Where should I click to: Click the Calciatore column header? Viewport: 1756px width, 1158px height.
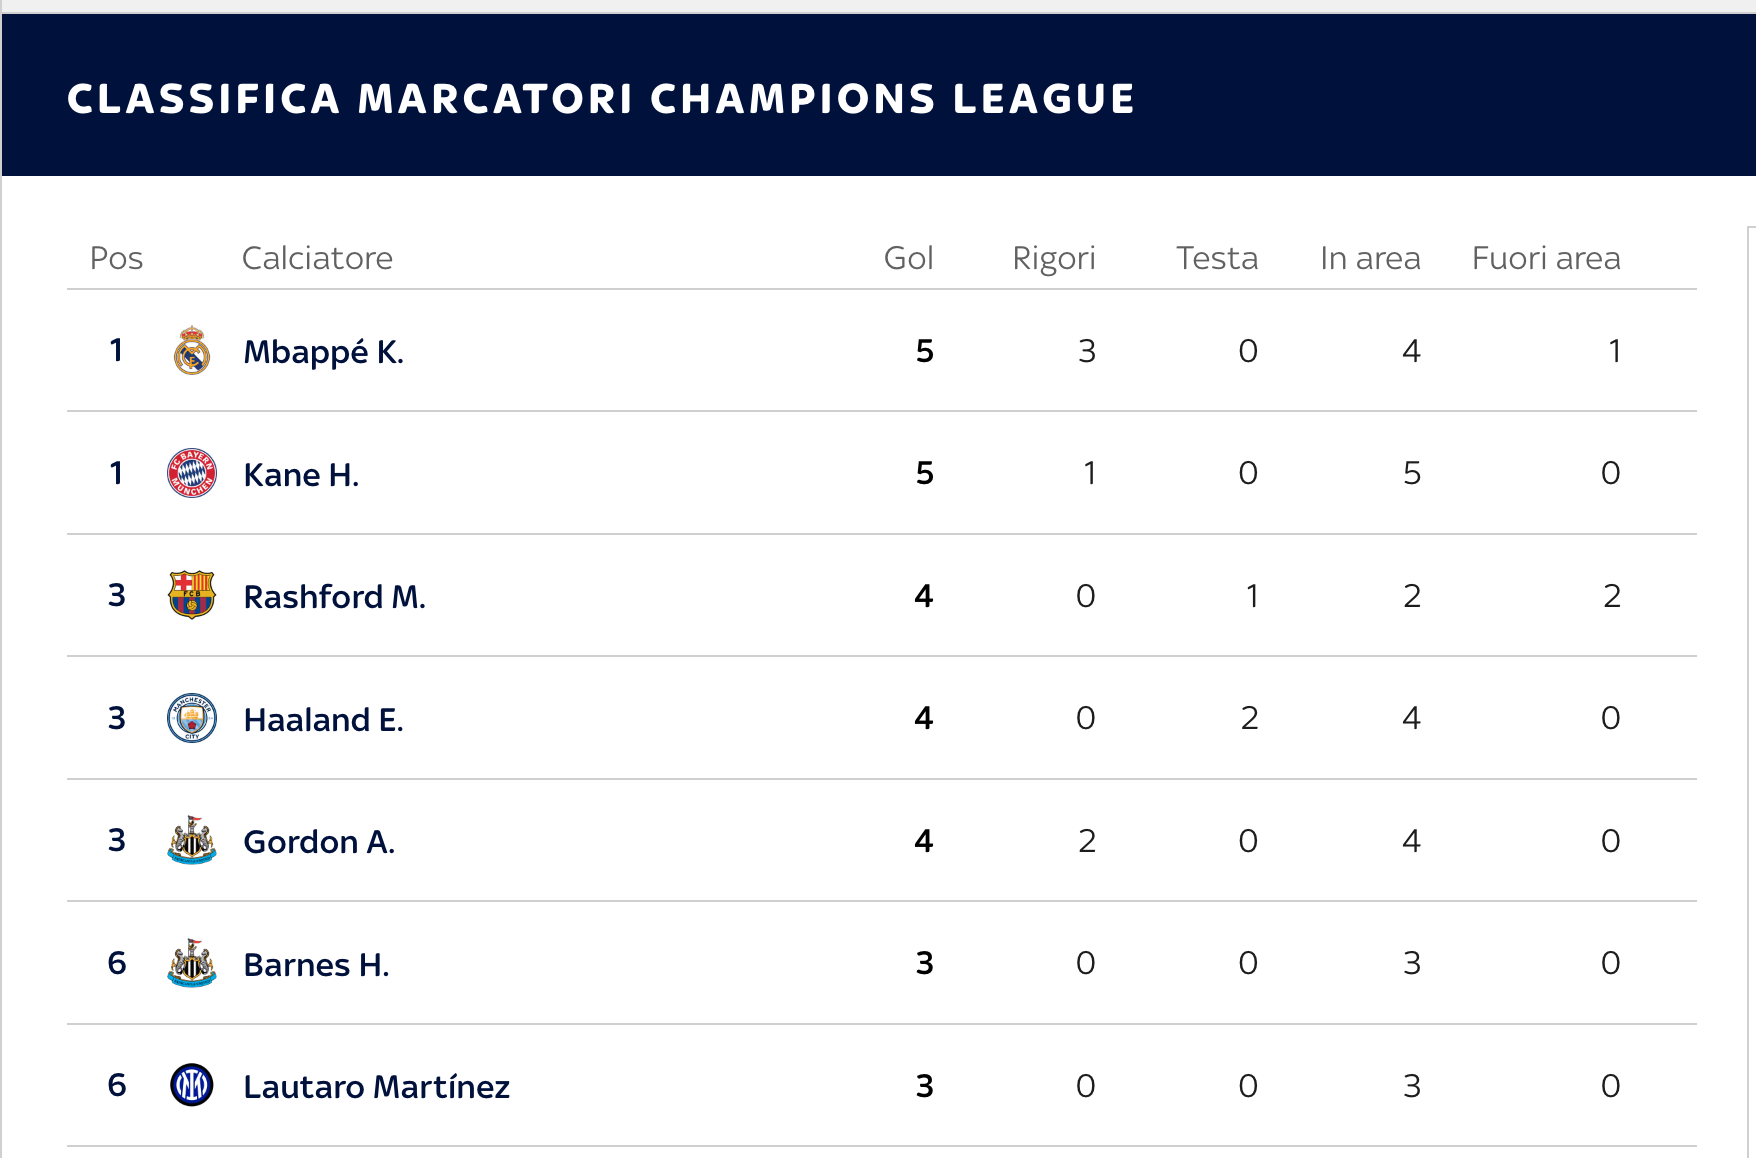pyautogui.click(x=317, y=258)
